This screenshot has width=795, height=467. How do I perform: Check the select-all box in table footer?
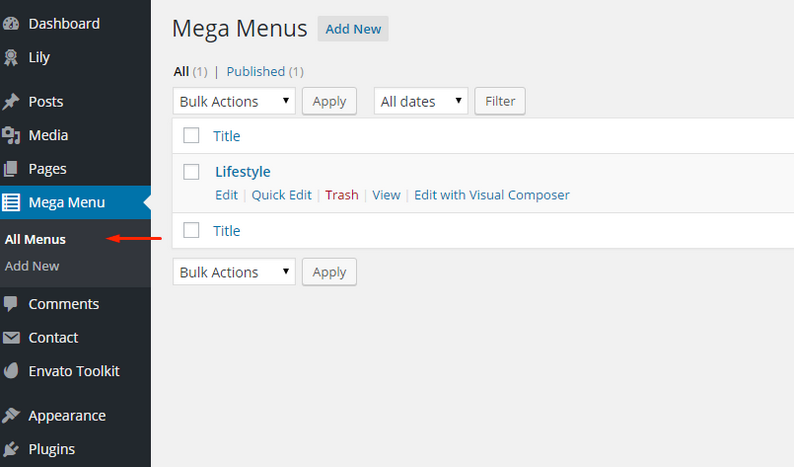tap(191, 230)
